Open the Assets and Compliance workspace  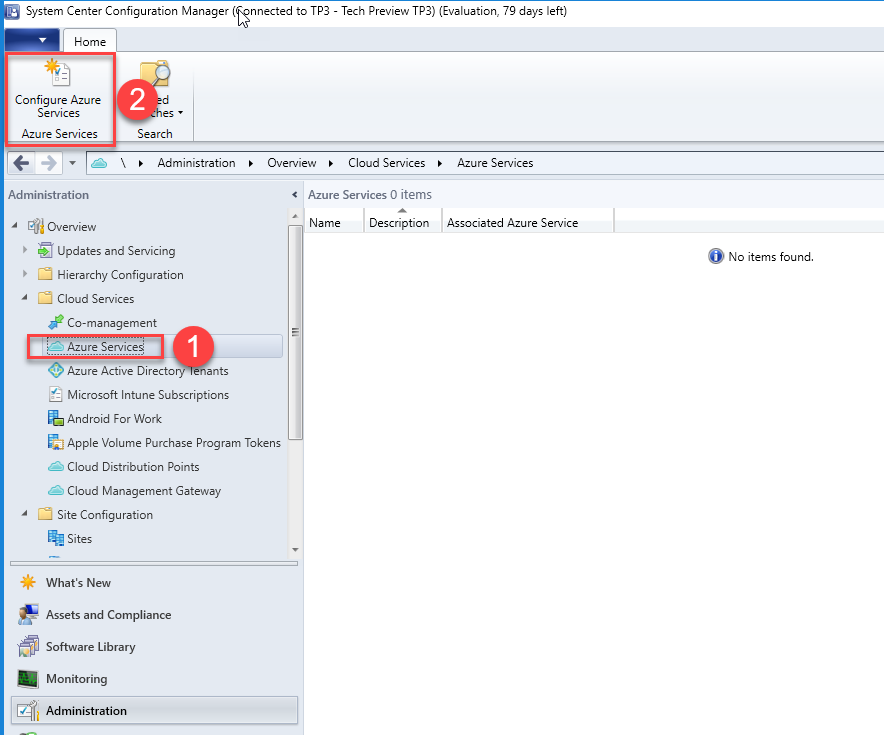(x=108, y=615)
